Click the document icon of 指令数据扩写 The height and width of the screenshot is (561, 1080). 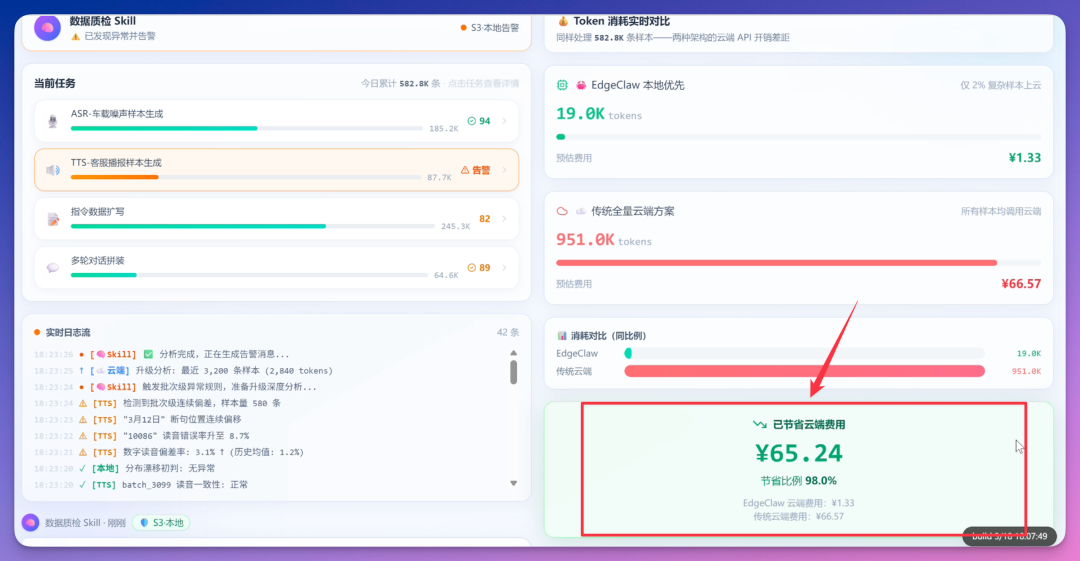click(53, 219)
